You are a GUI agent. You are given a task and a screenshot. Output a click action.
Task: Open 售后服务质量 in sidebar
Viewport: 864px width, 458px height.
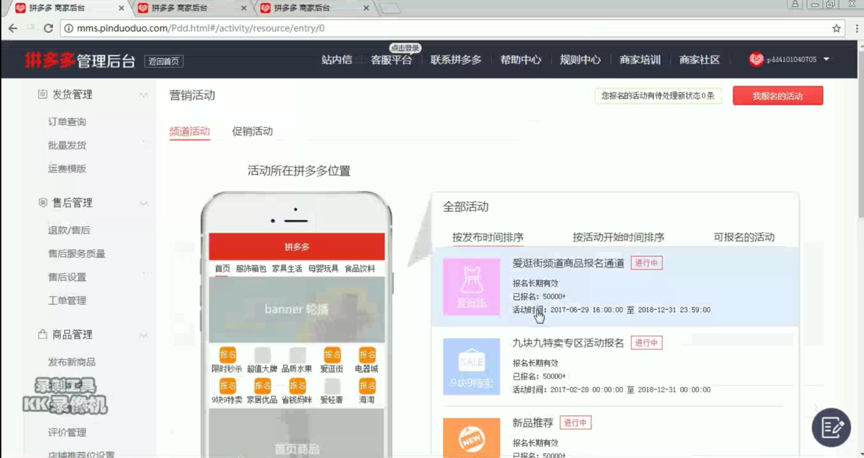[x=77, y=254]
